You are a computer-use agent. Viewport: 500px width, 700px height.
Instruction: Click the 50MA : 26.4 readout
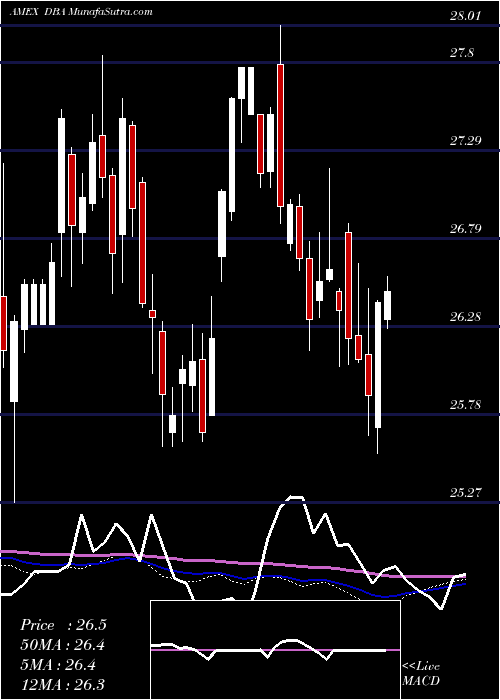(x=63, y=645)
